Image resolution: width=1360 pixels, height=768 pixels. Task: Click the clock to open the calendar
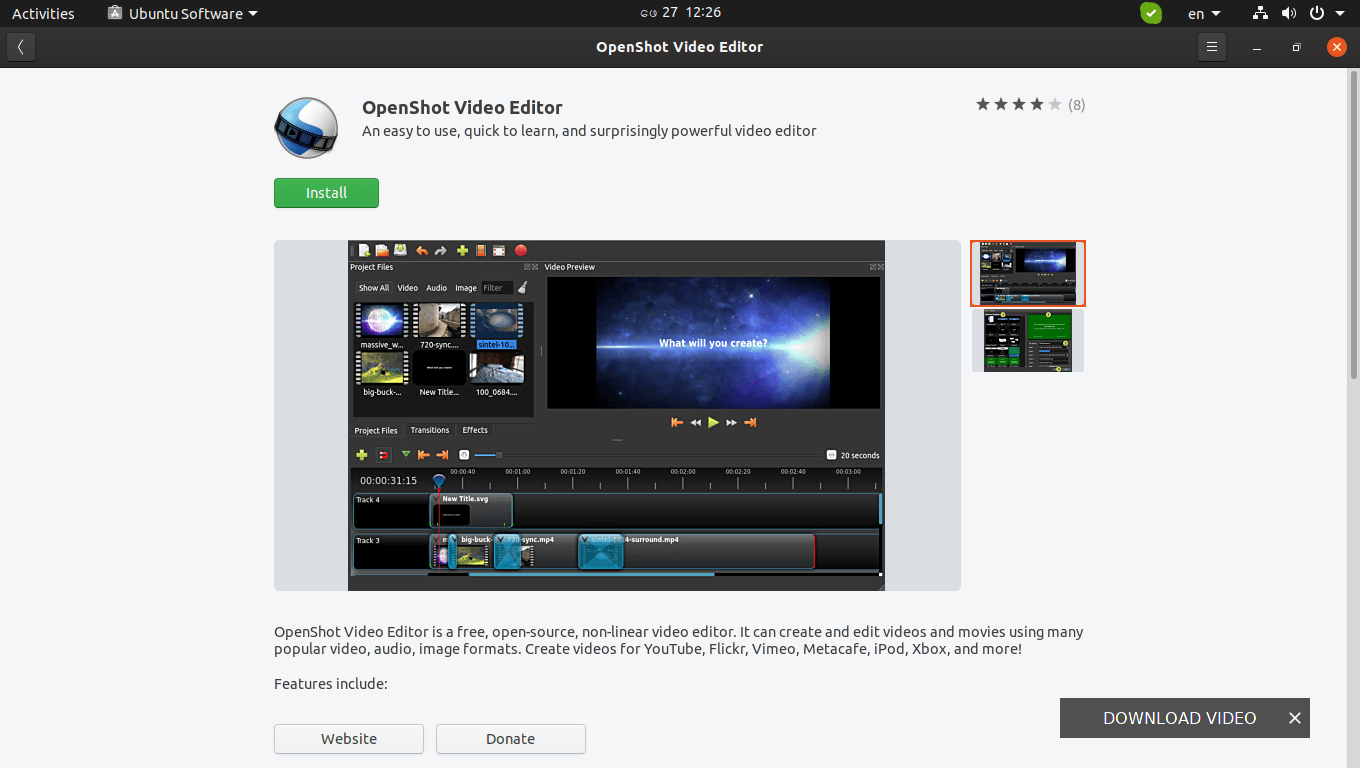point(680,12)
